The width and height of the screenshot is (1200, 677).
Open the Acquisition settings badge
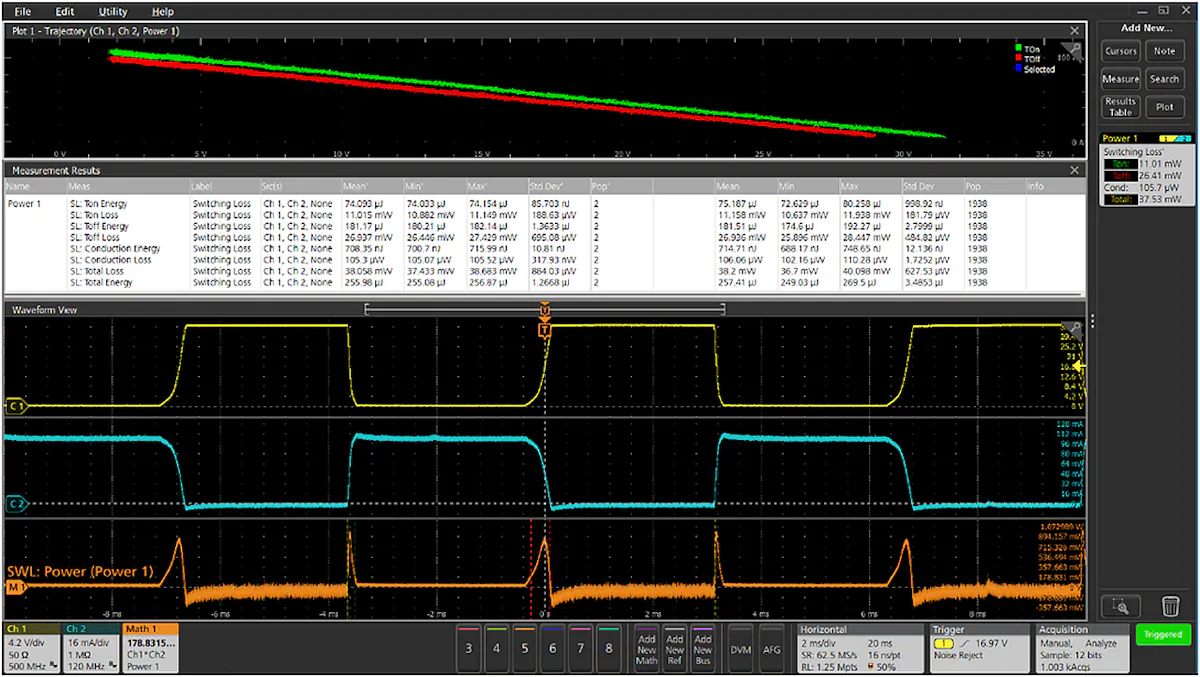tap(1081, 648)
